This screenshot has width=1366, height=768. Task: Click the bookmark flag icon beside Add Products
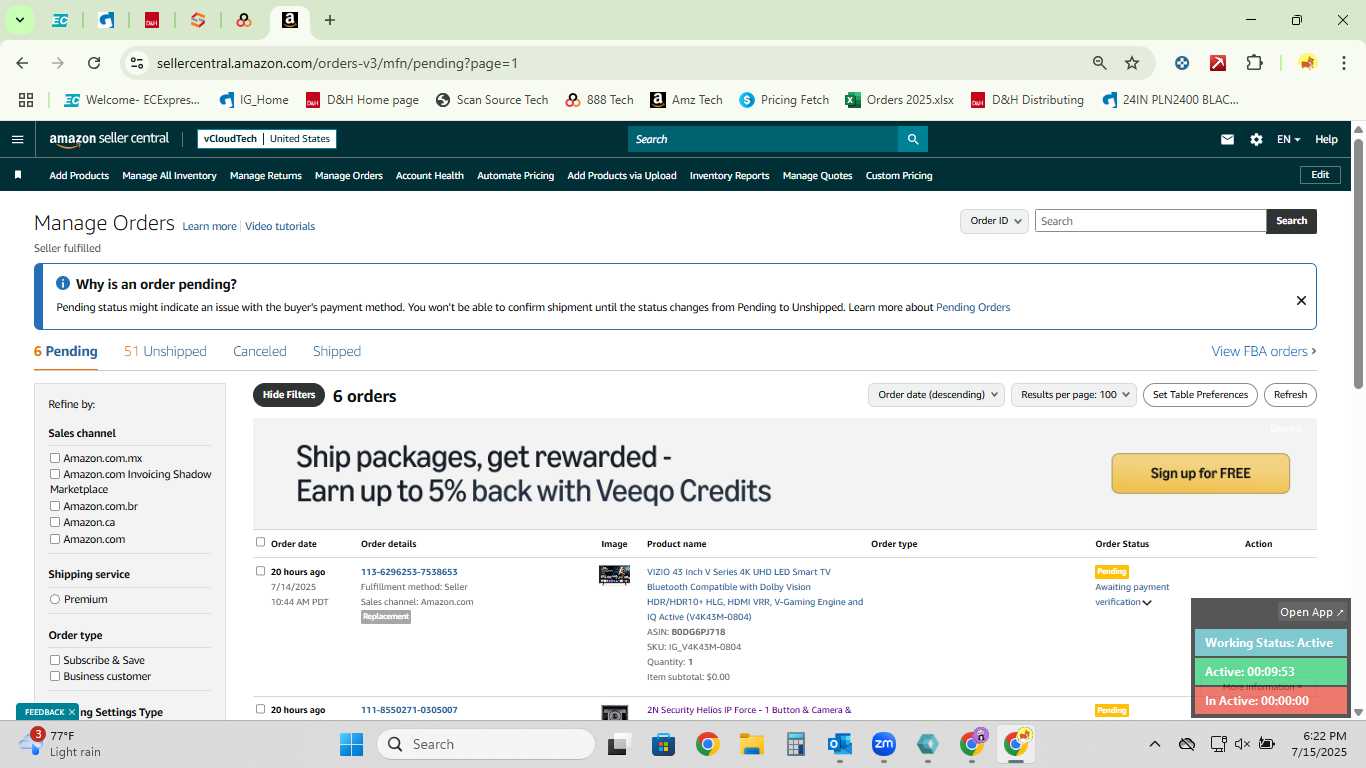pyautogui.click(x=18, y=175)
